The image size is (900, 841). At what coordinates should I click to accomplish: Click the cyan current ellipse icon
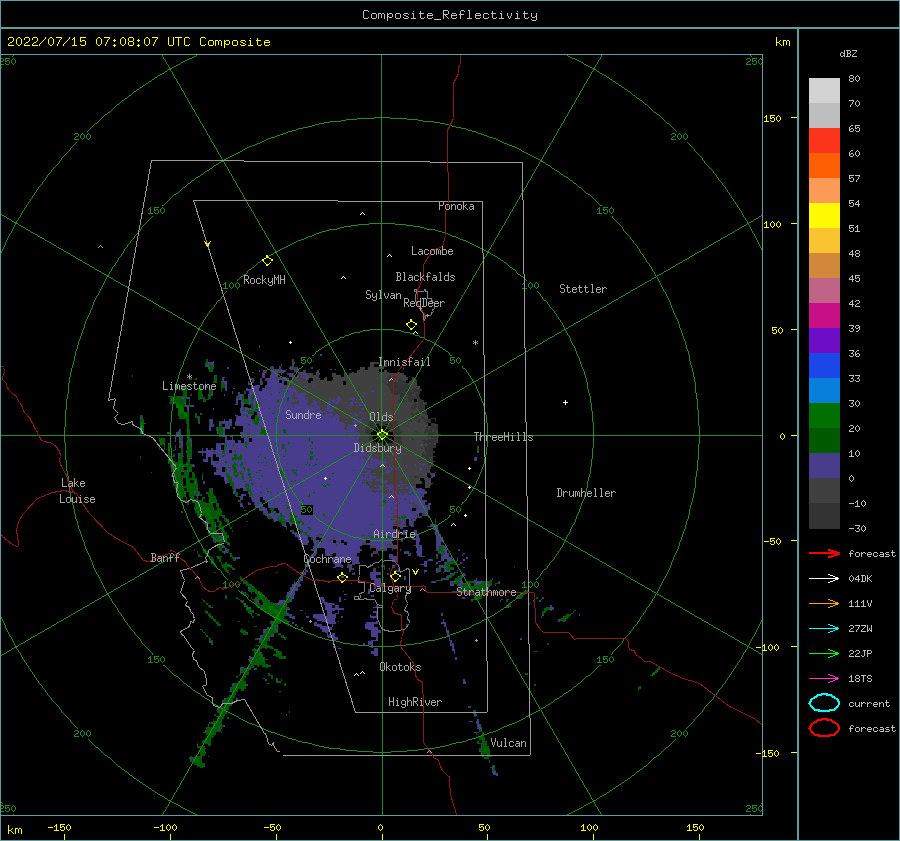tap(824, 703)
